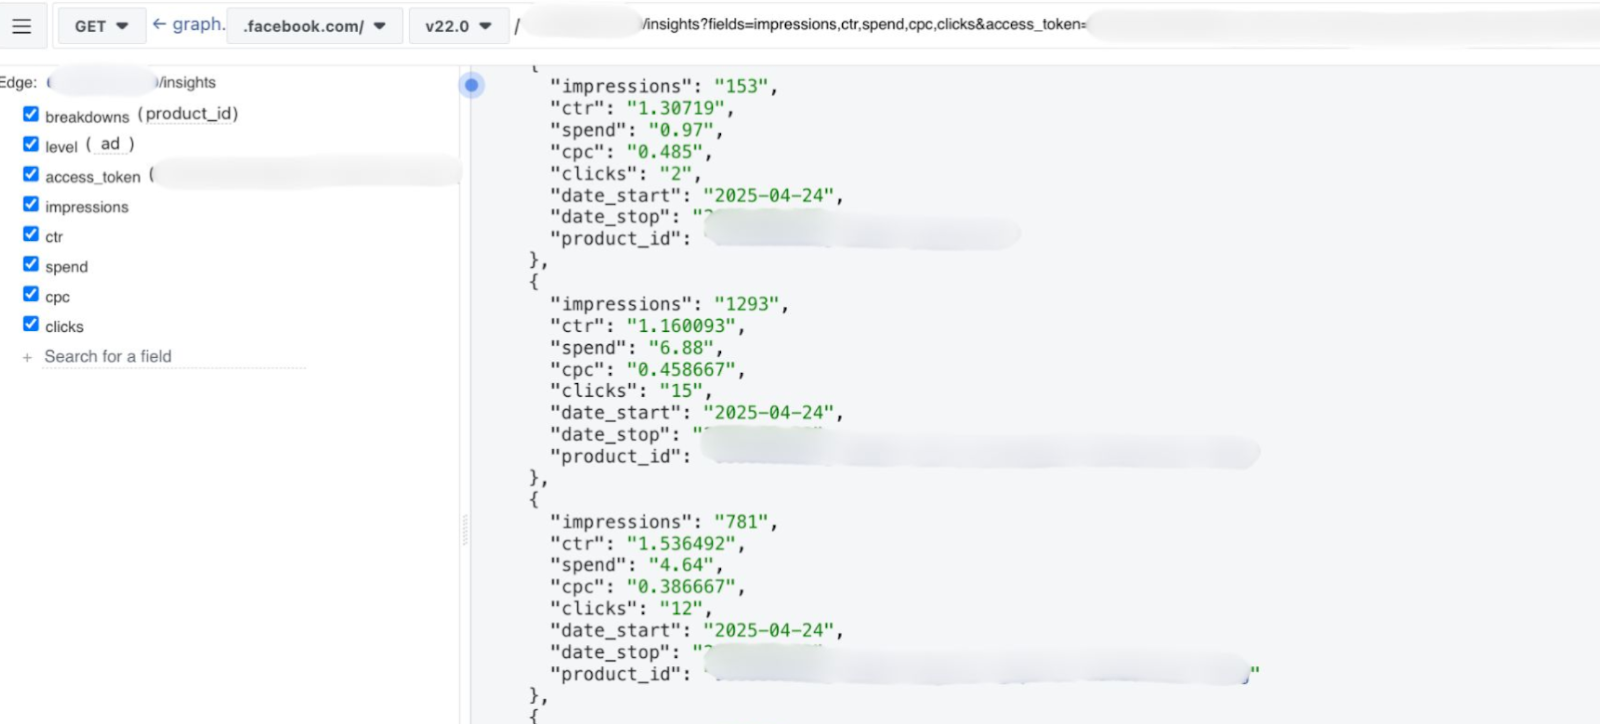Viewport: 1600px width, 724px height.
Task: Open the v22.0 API version dropdown
Action: pos(458,26)
